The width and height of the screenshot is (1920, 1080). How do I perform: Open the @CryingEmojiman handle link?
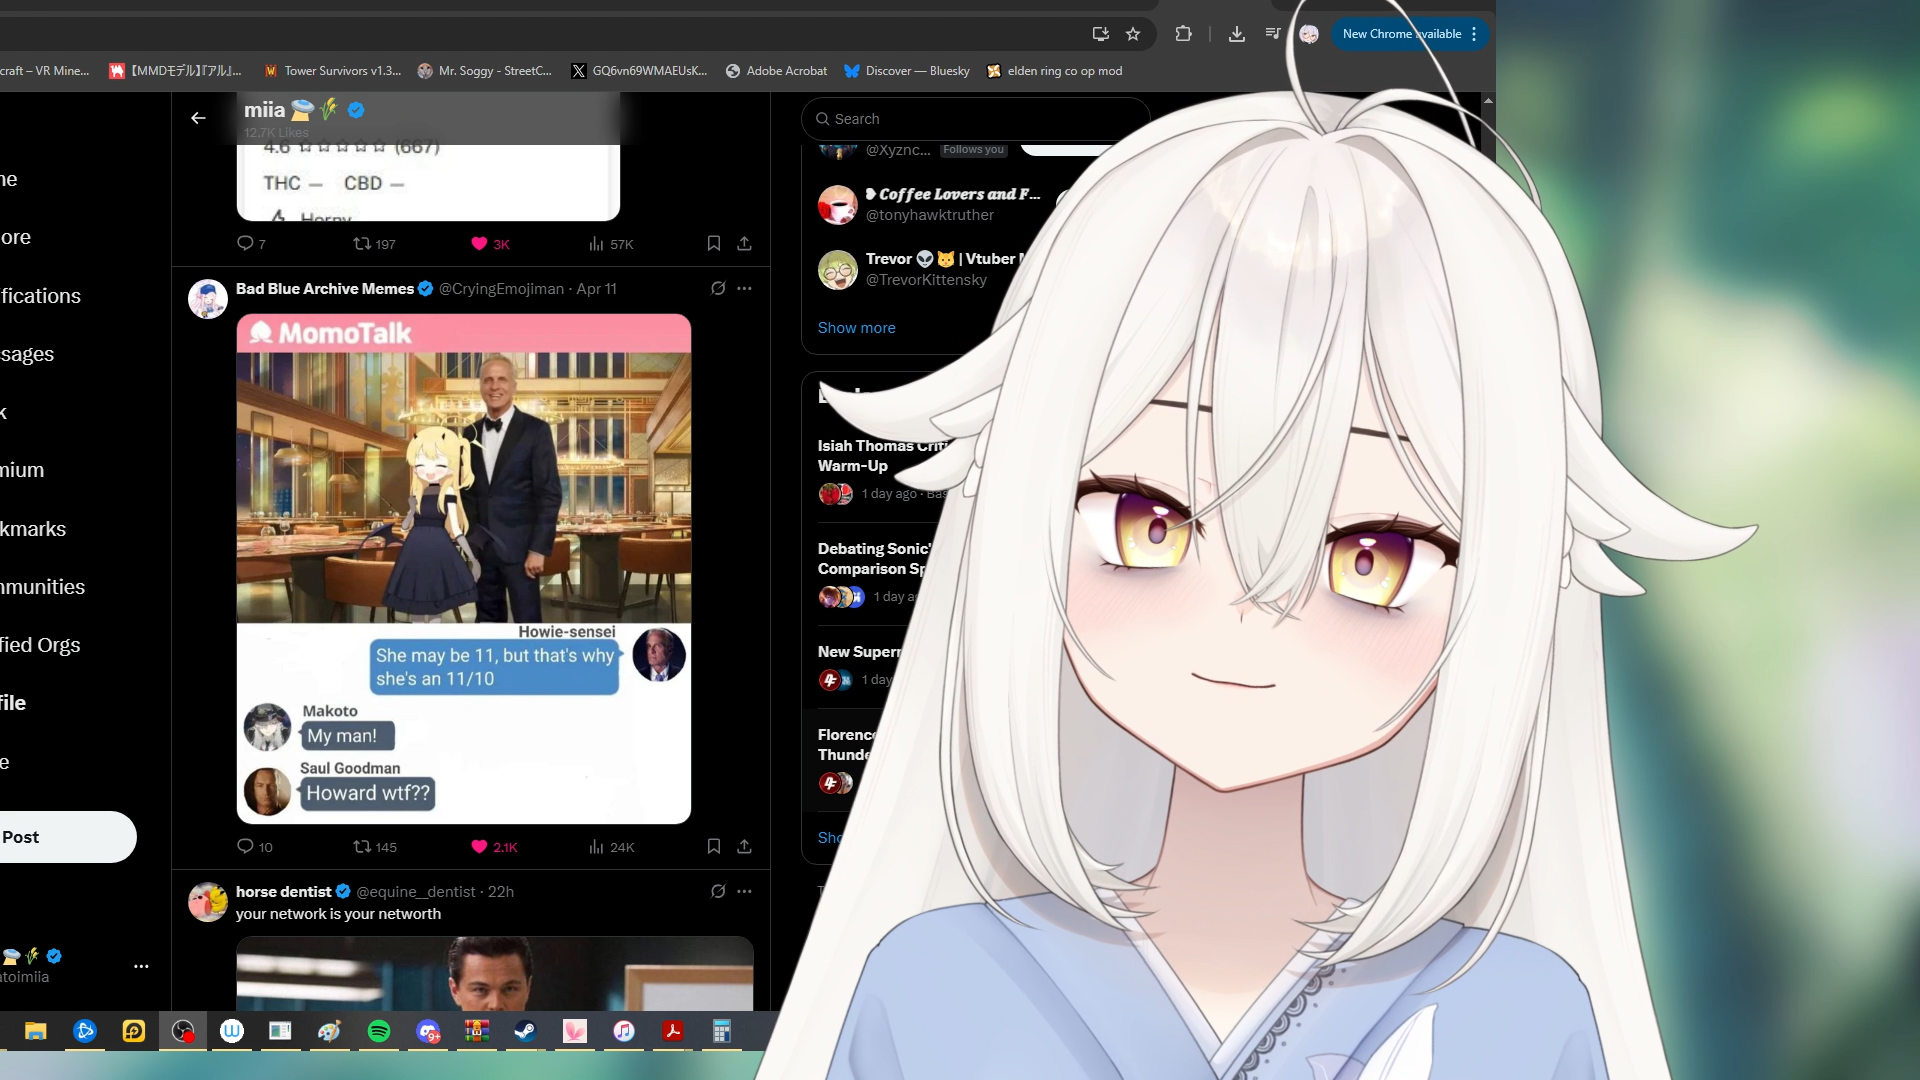pyautogui.click(x=501, y=288)
